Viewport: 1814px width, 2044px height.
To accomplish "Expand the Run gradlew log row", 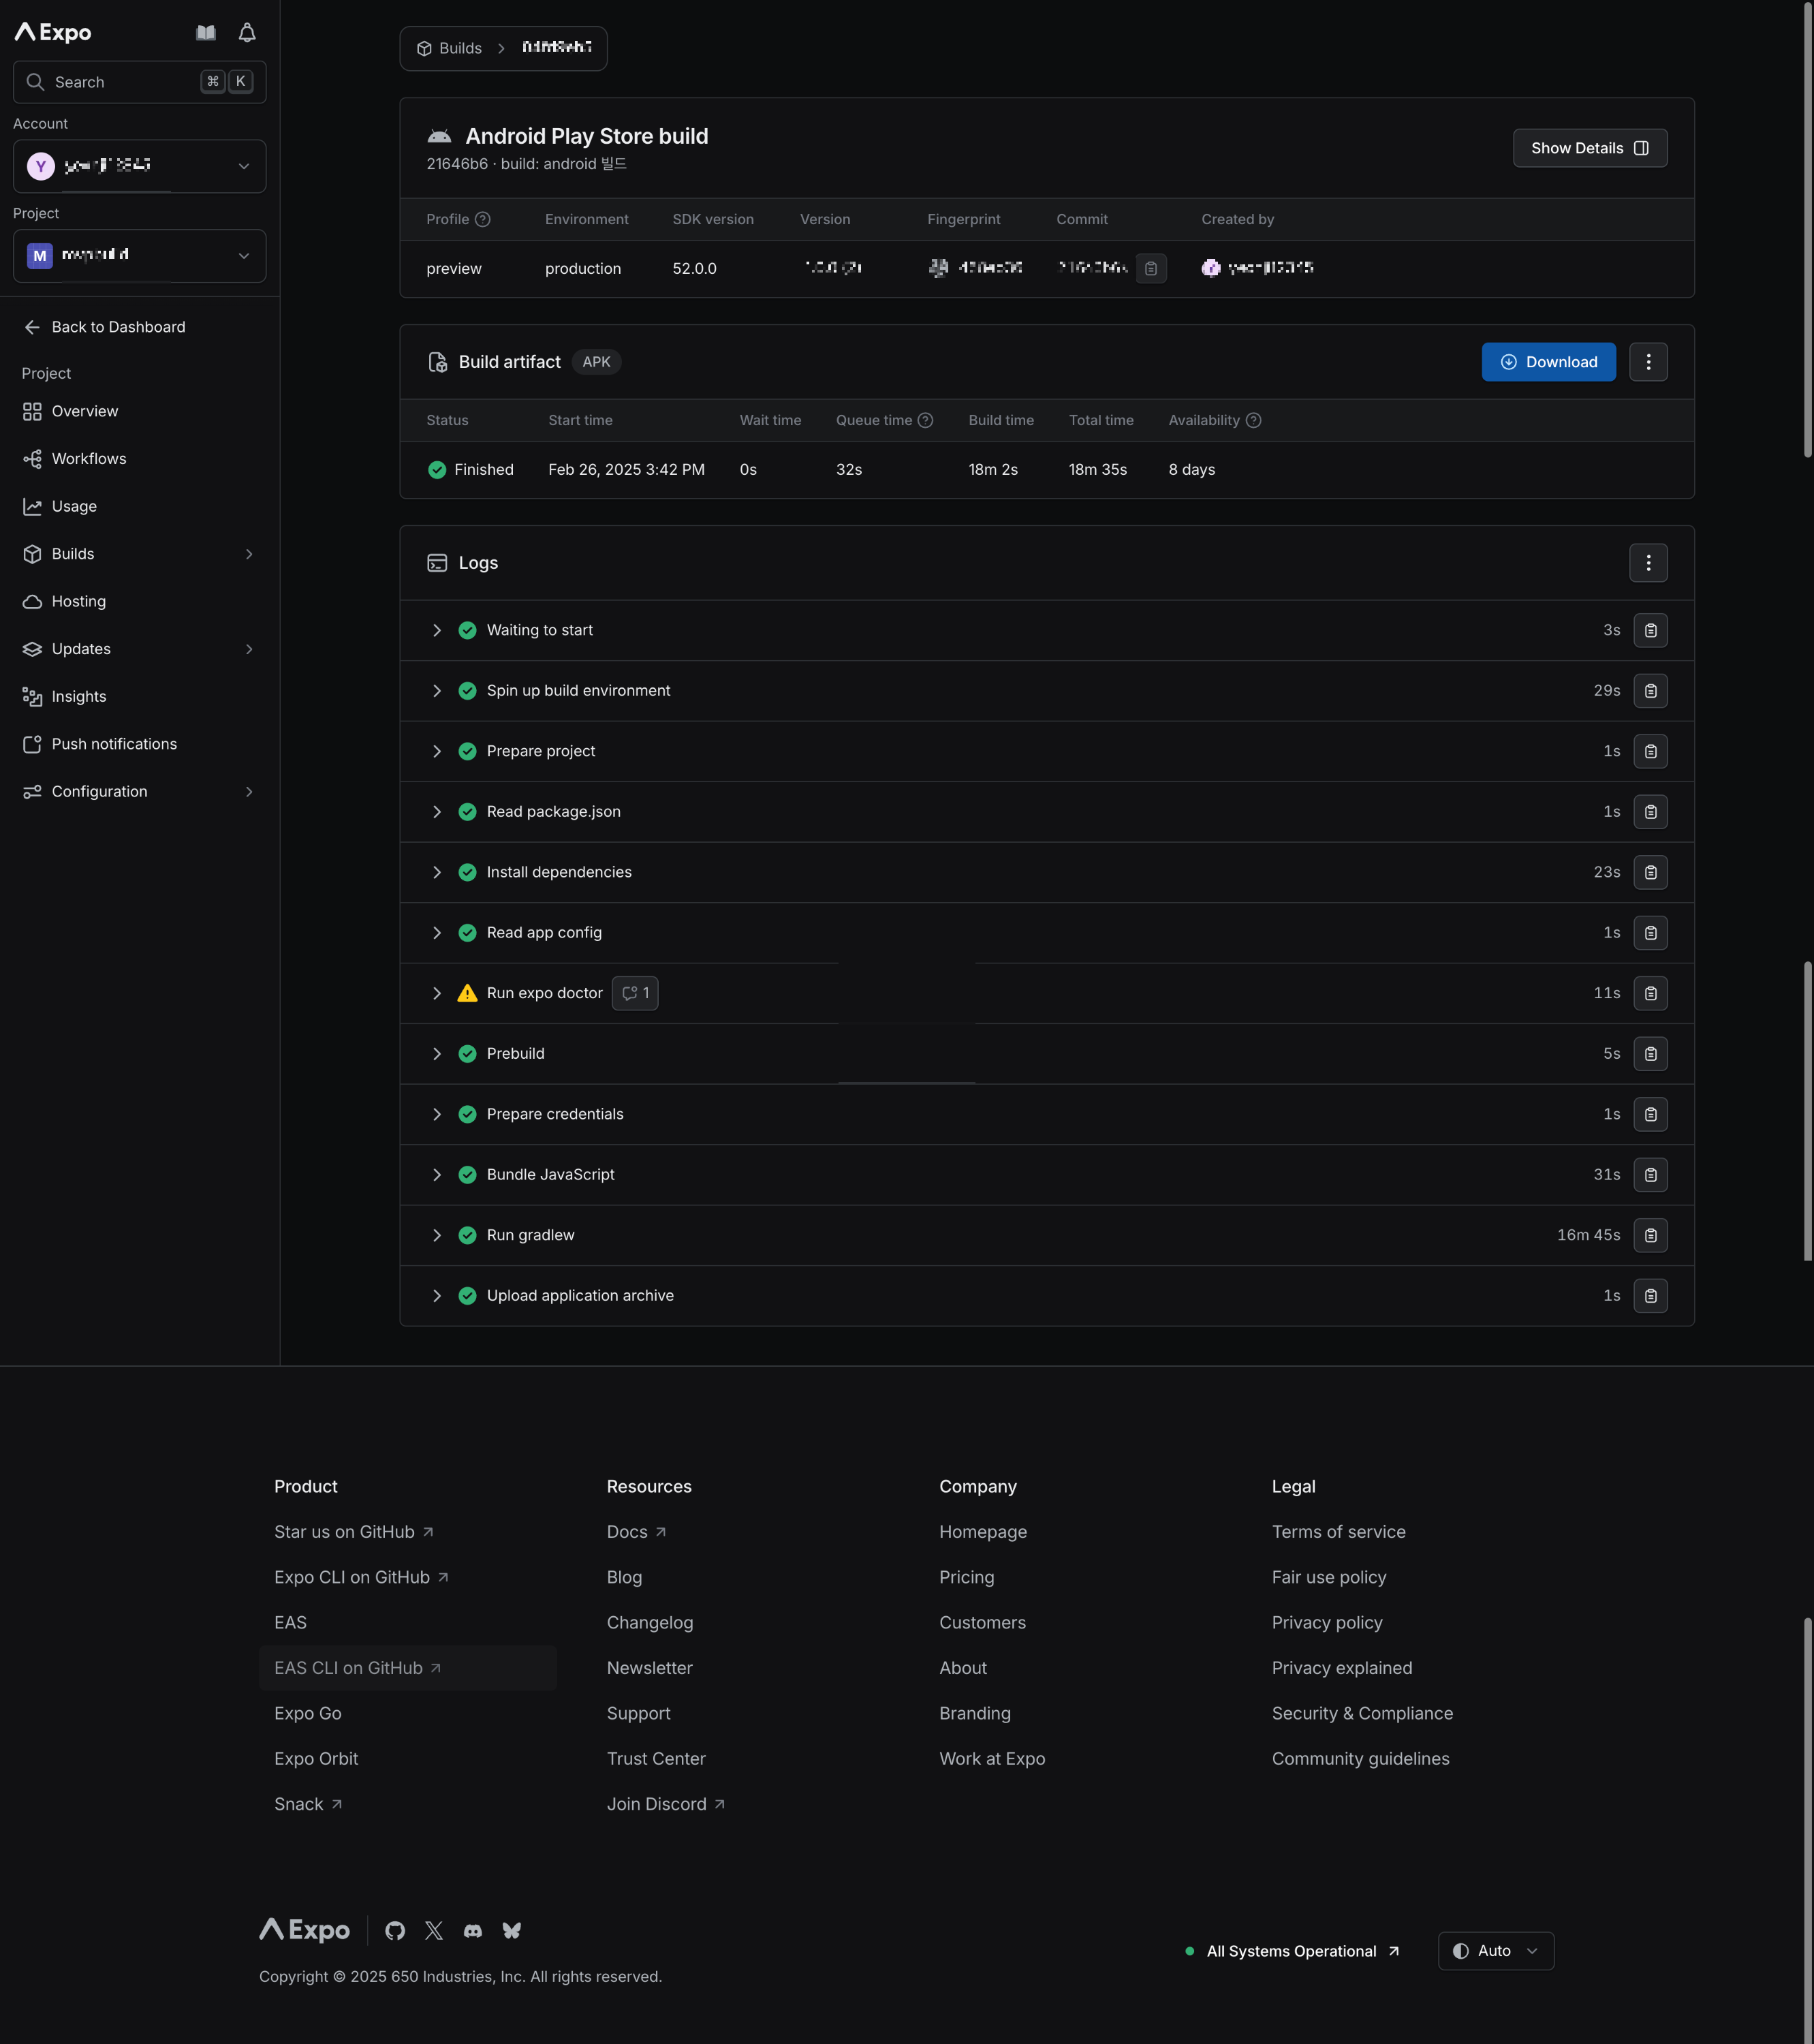I will pyautogui.click(x=437, y=1235).
